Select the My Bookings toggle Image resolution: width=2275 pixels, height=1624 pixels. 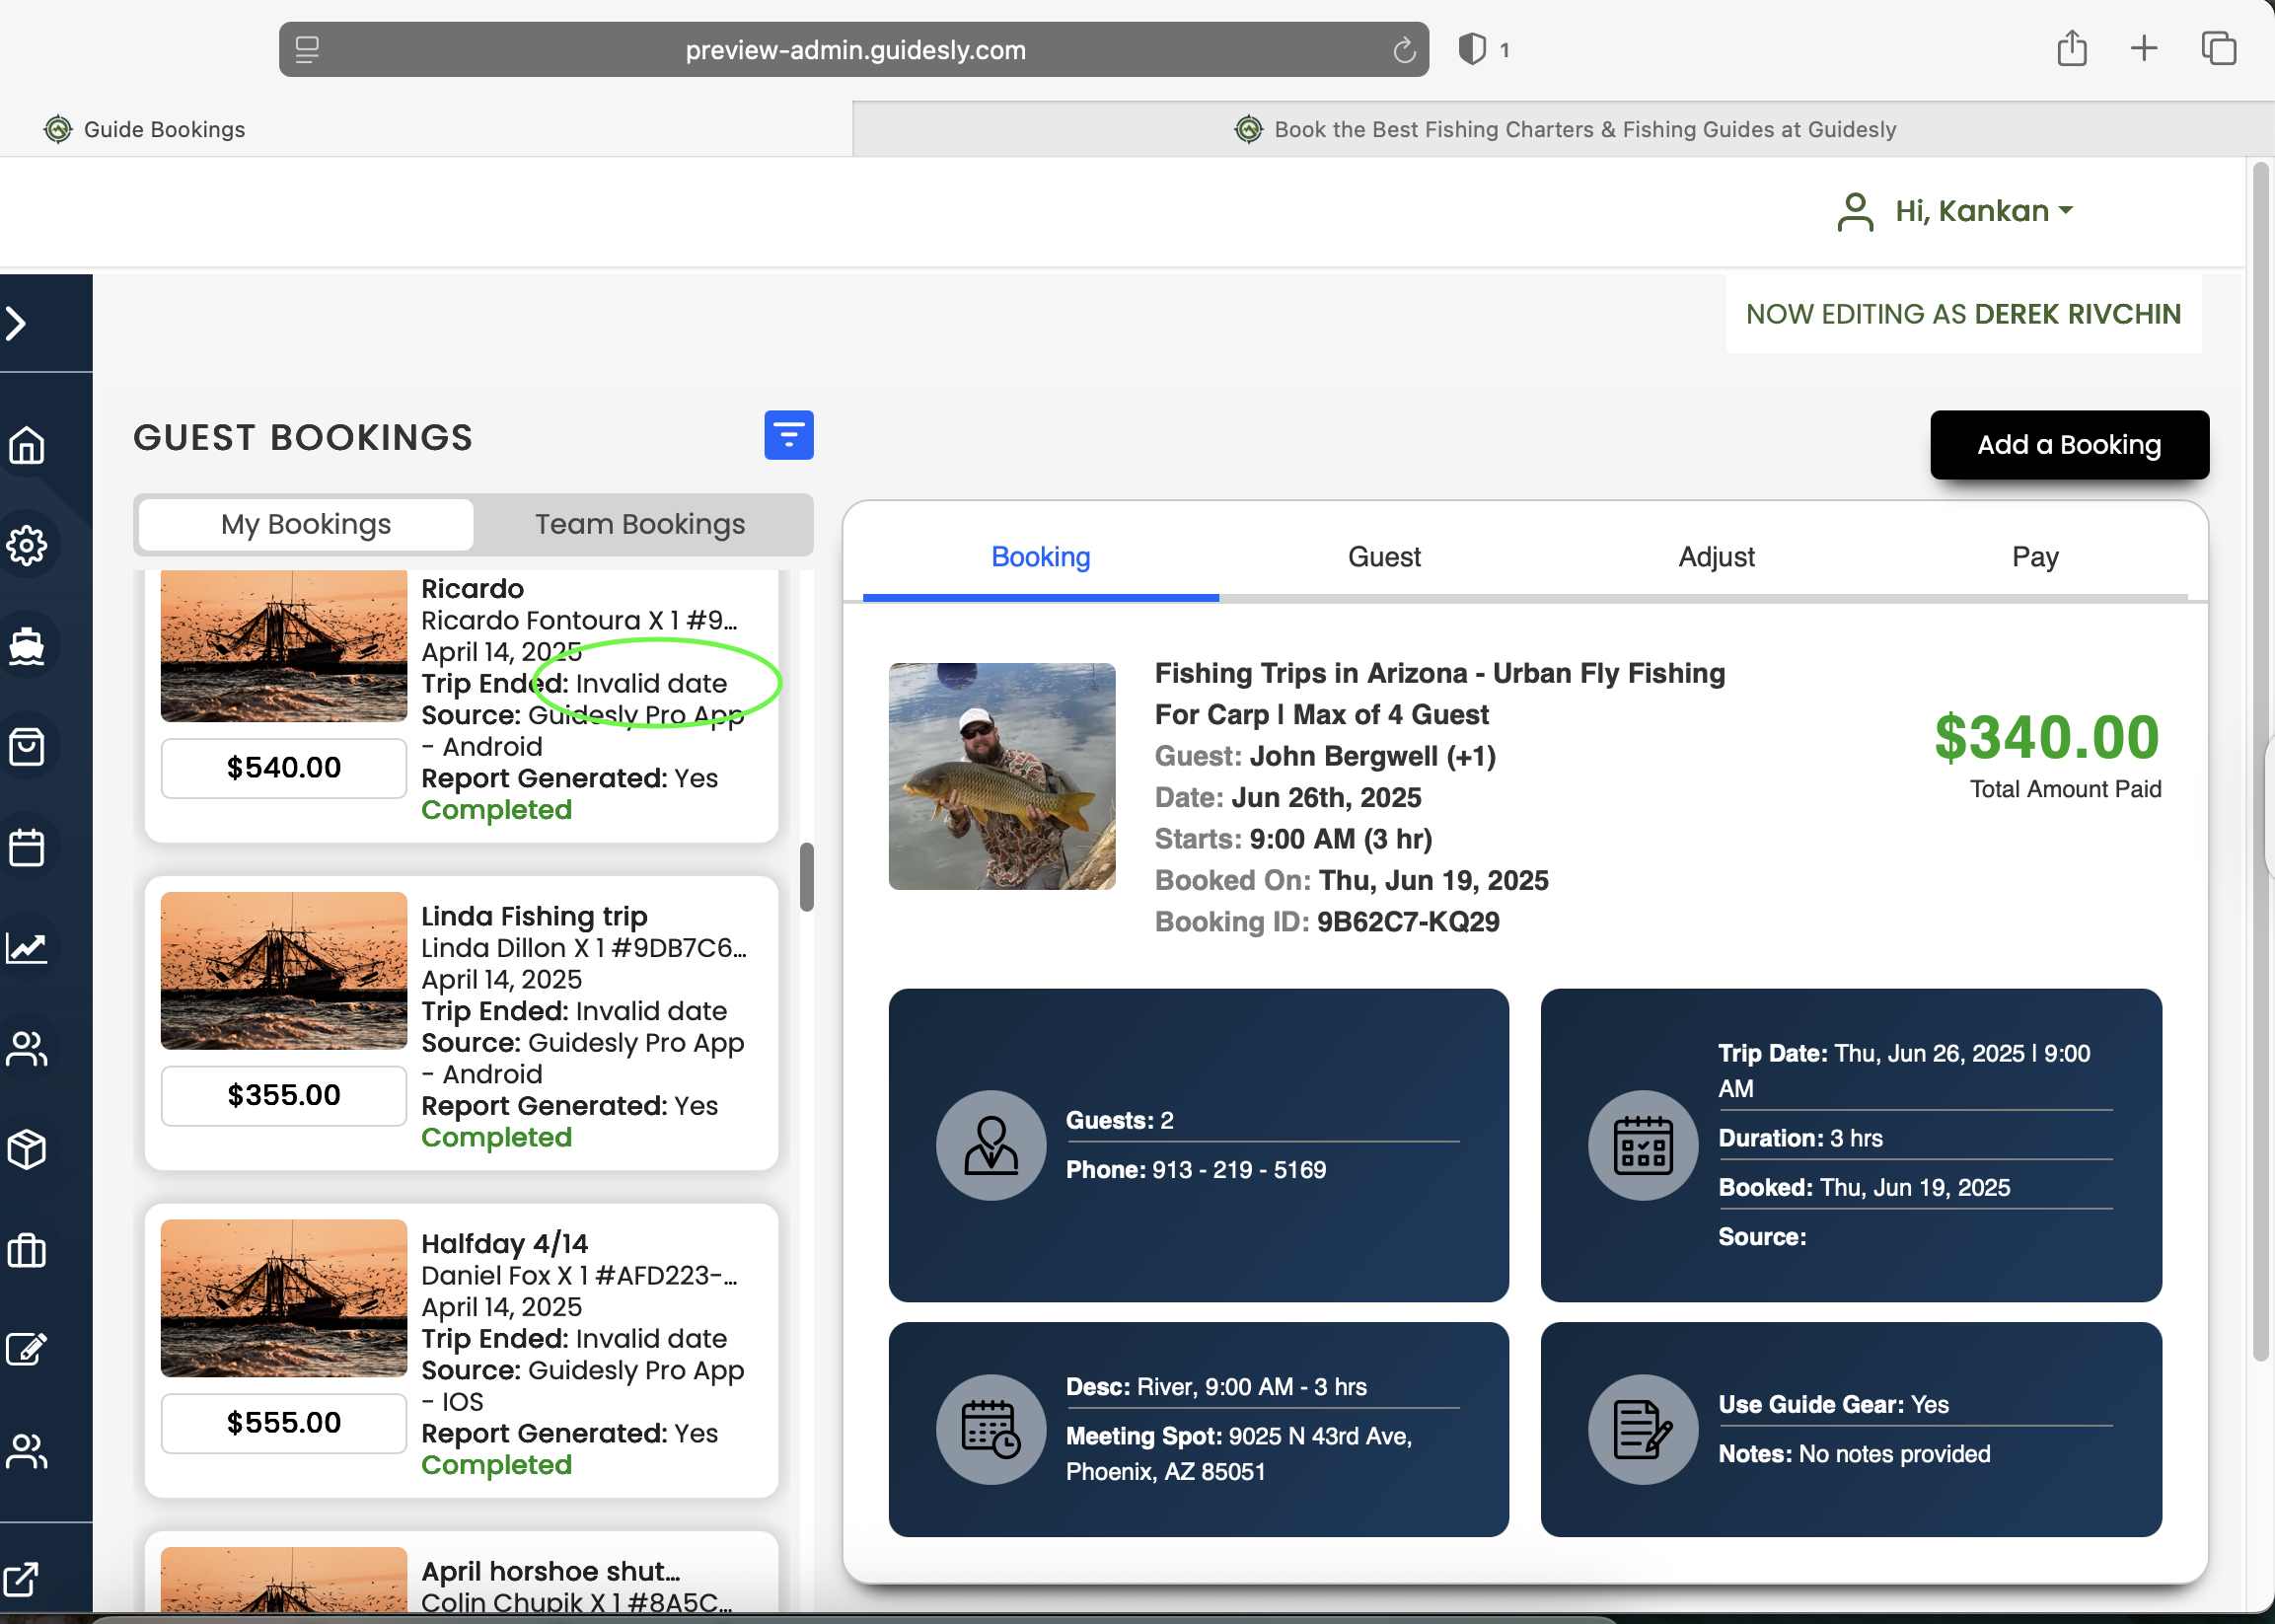click(x=305, y=524)
